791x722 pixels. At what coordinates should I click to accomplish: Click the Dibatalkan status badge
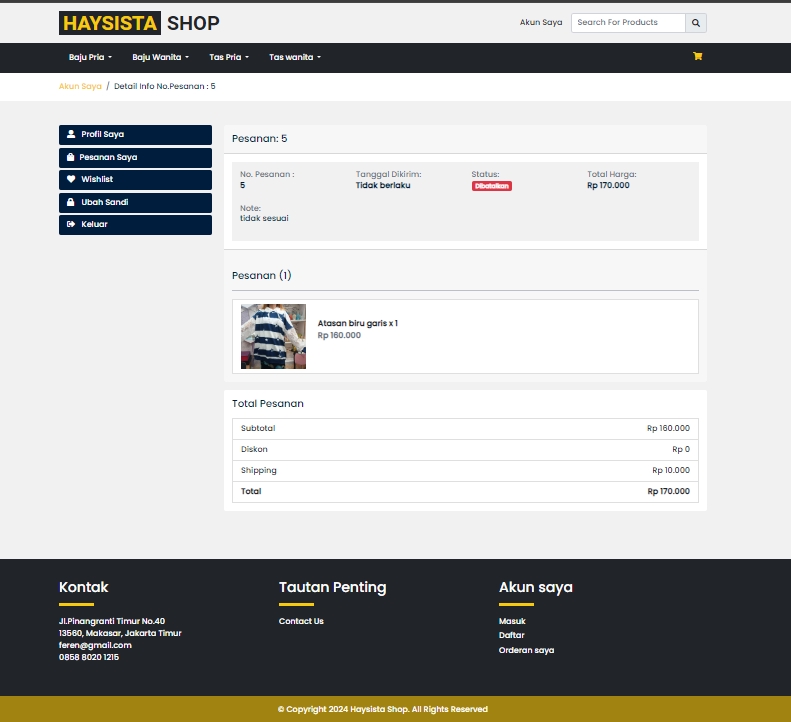click(492, 186)
